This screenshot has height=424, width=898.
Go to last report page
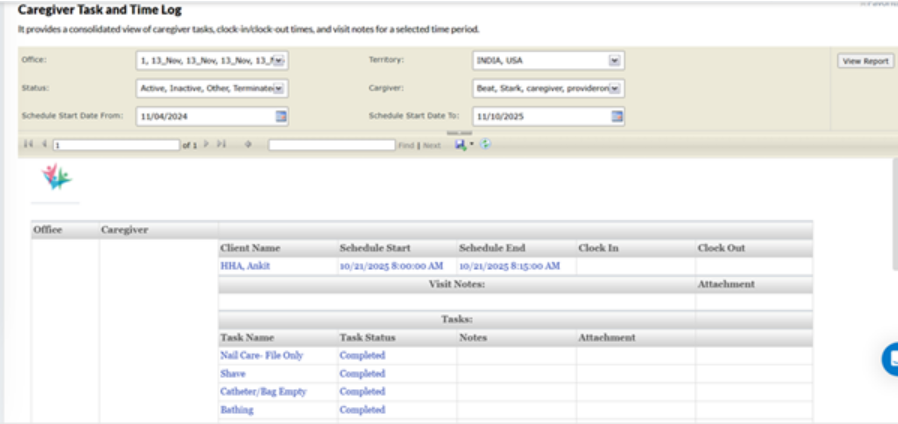(x=222, y=144)
